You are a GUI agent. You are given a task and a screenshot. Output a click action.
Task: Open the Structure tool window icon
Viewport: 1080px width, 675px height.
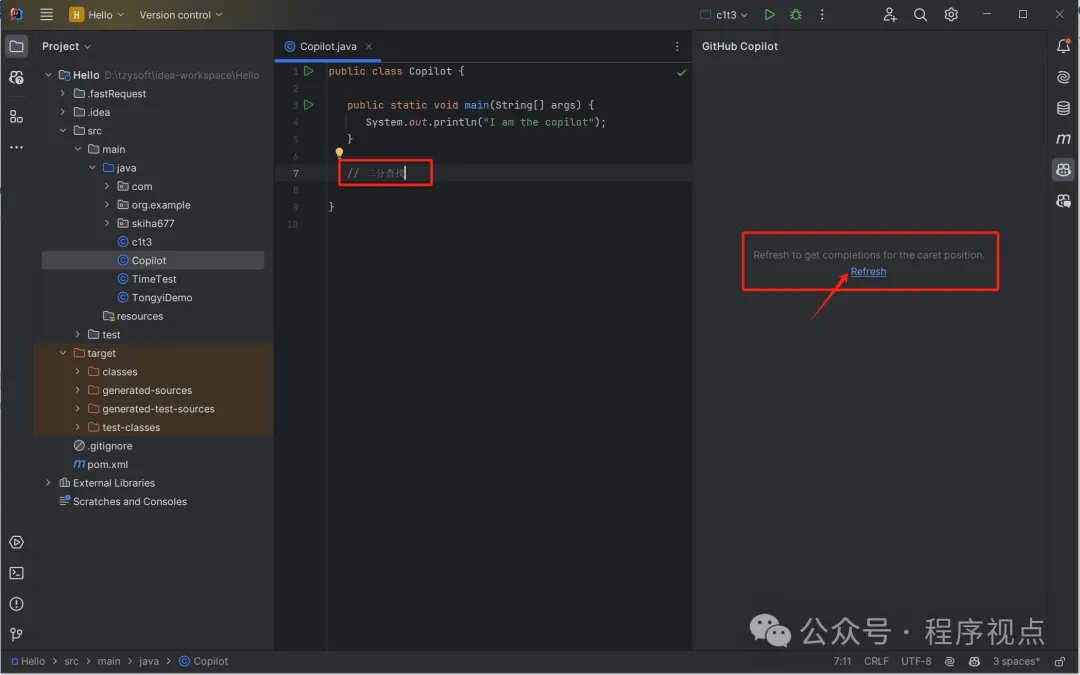[17, 117]
